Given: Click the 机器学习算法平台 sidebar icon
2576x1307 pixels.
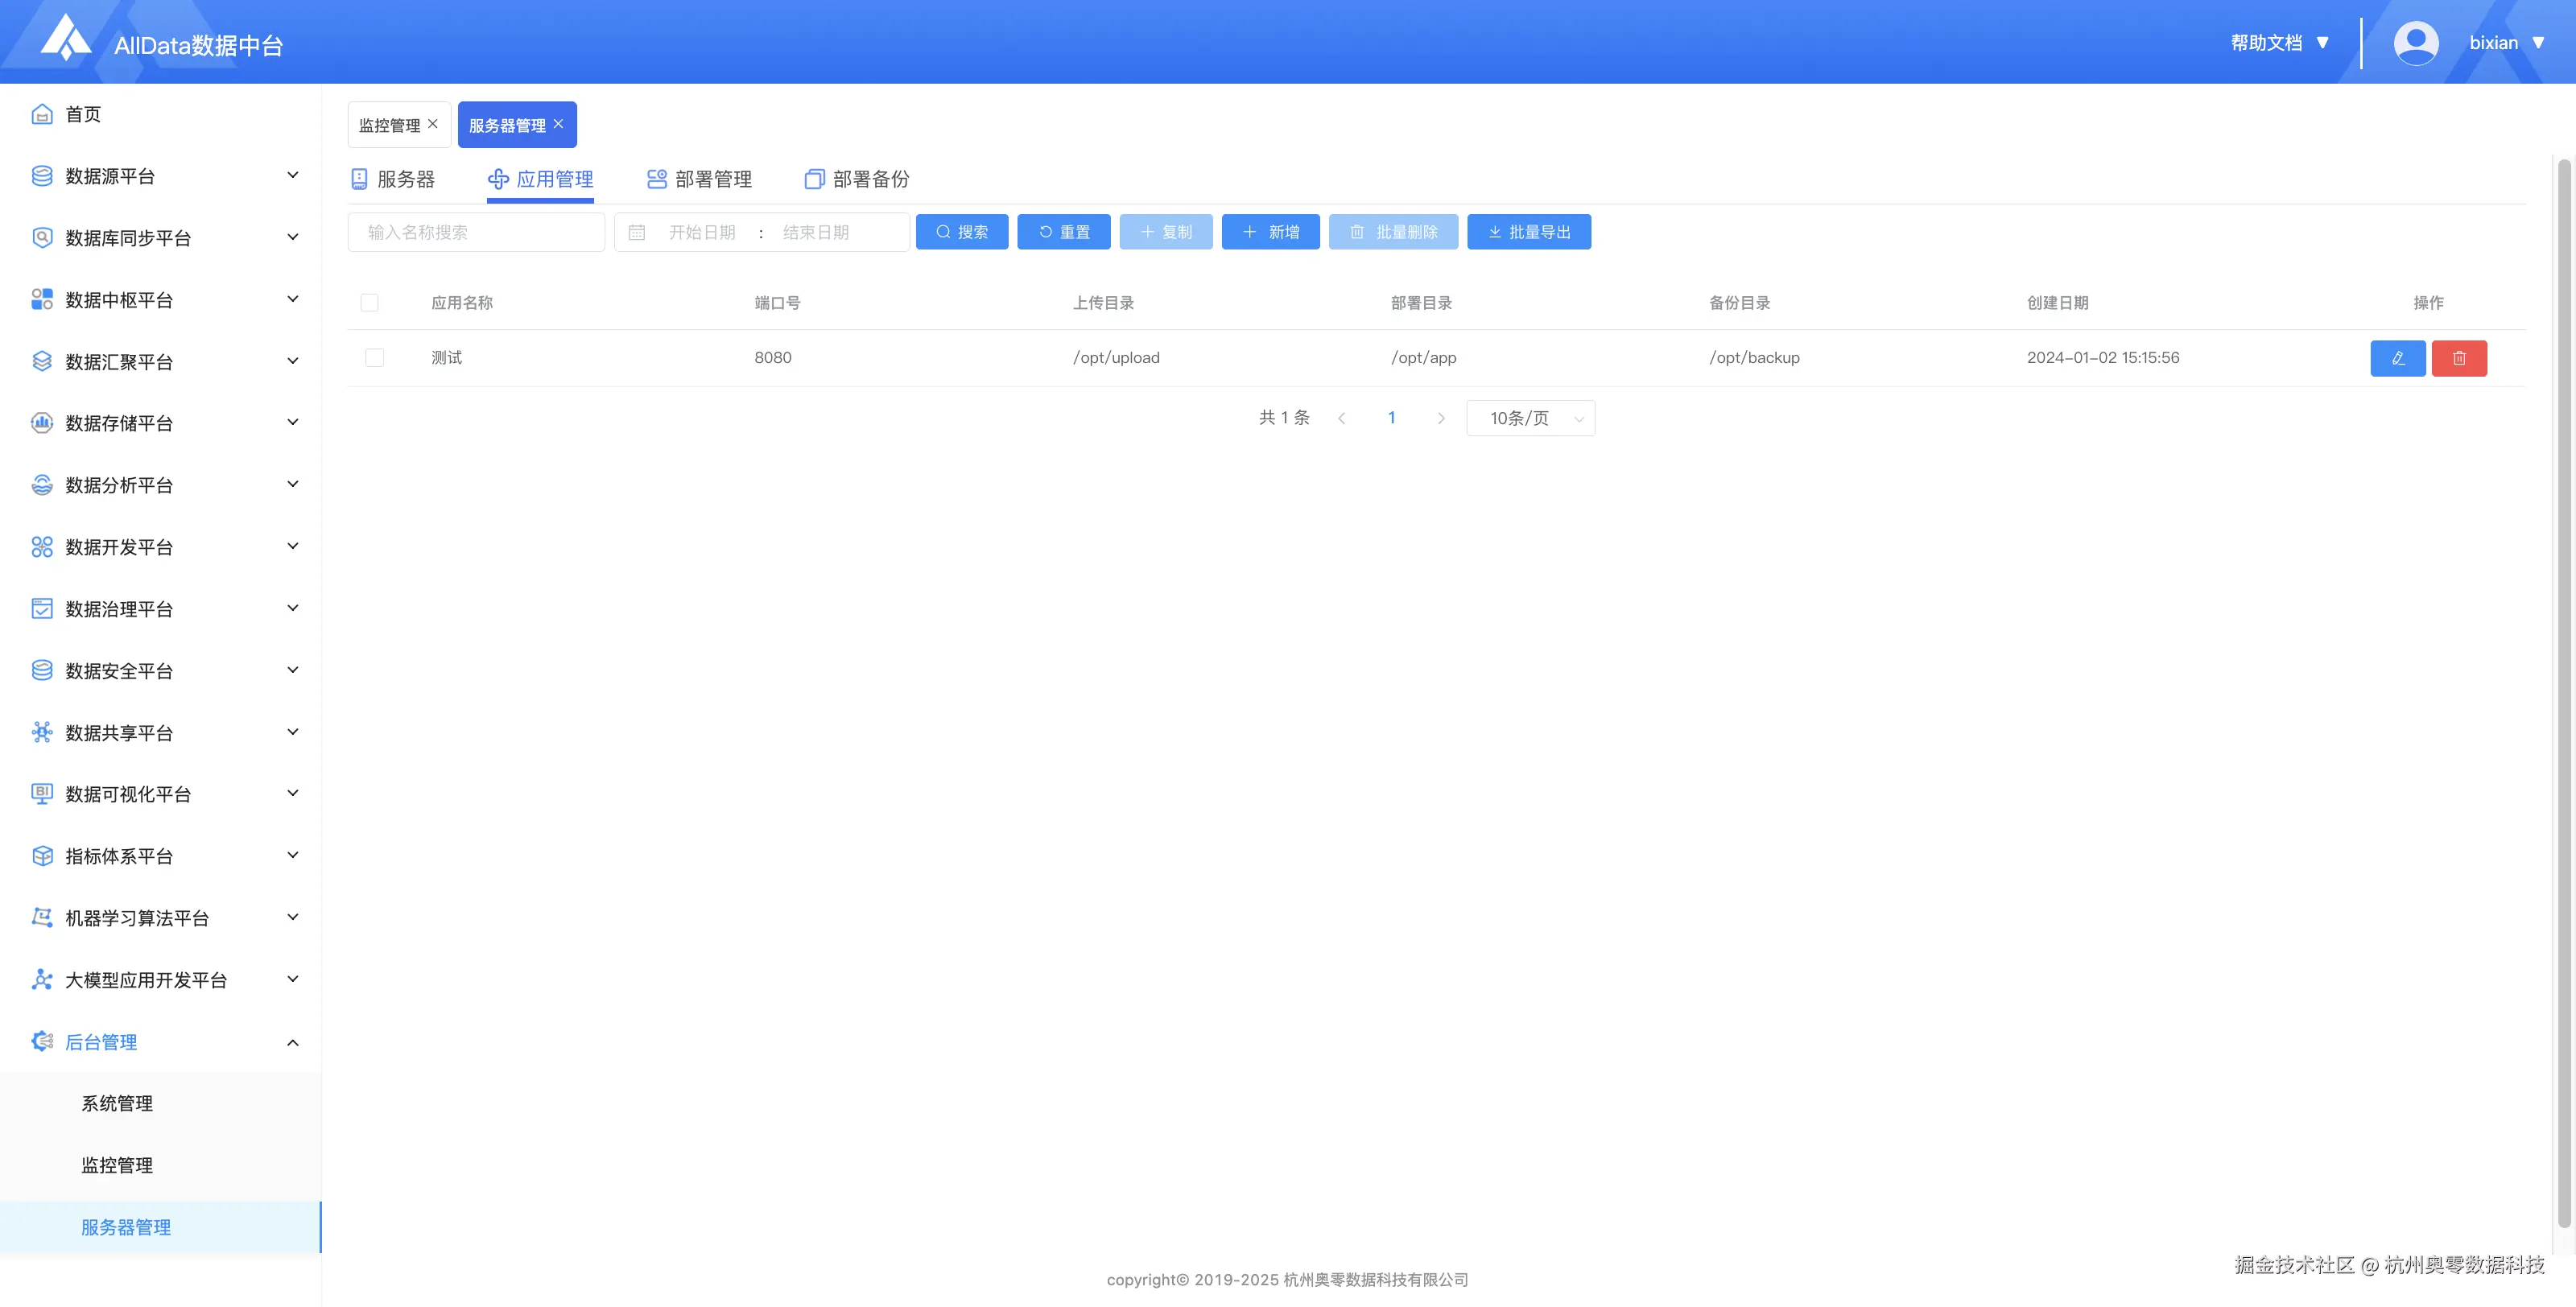Looking at the screenshot, I should [x=41, y=917].
